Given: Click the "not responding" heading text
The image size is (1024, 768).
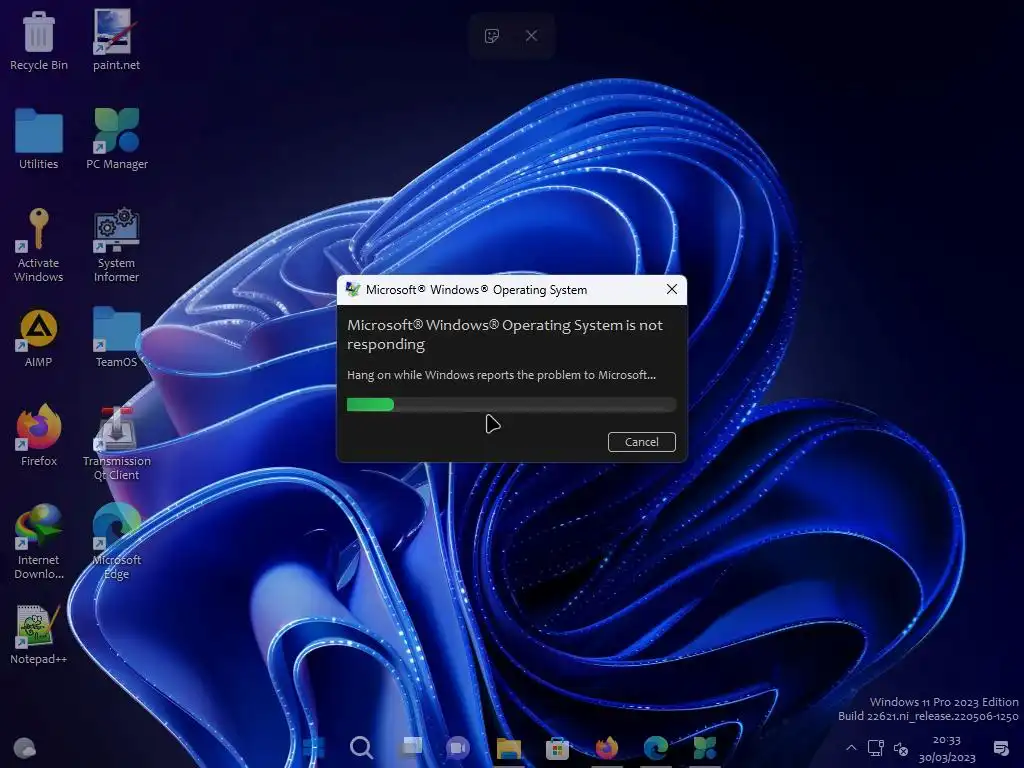Looking at the screenshot, I should (505, 334).
